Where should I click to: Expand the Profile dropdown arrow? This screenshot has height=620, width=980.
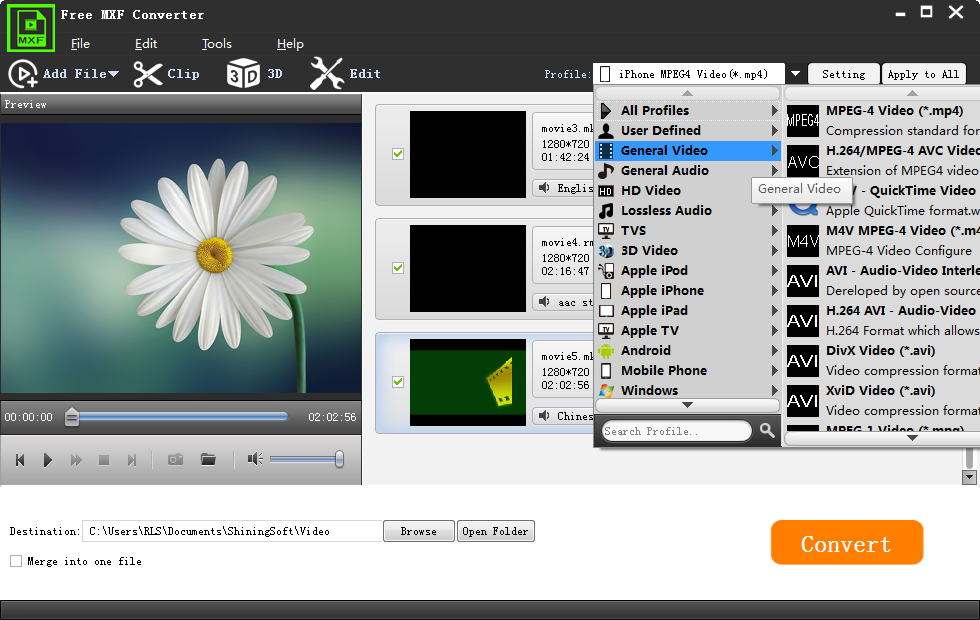(795, 74)
